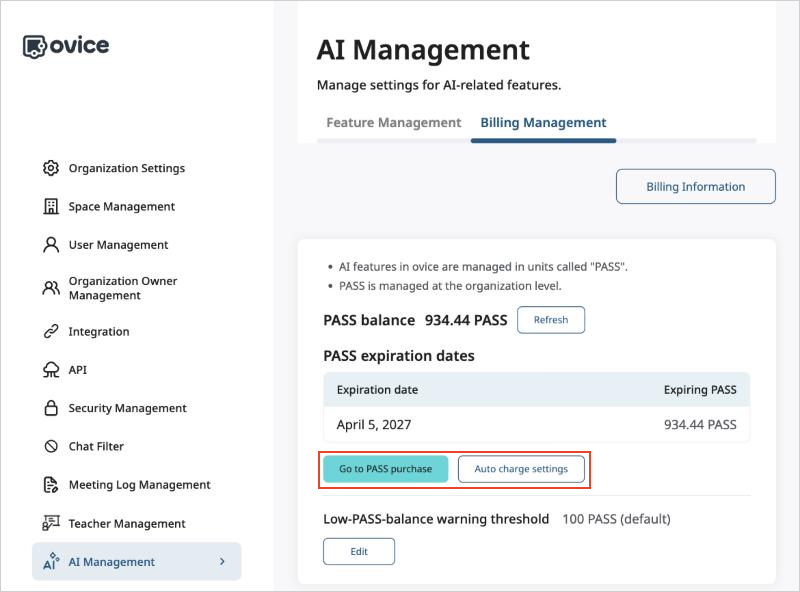Open Meeting Log Management
Screen dimensions: 800x592
(139, 485)
